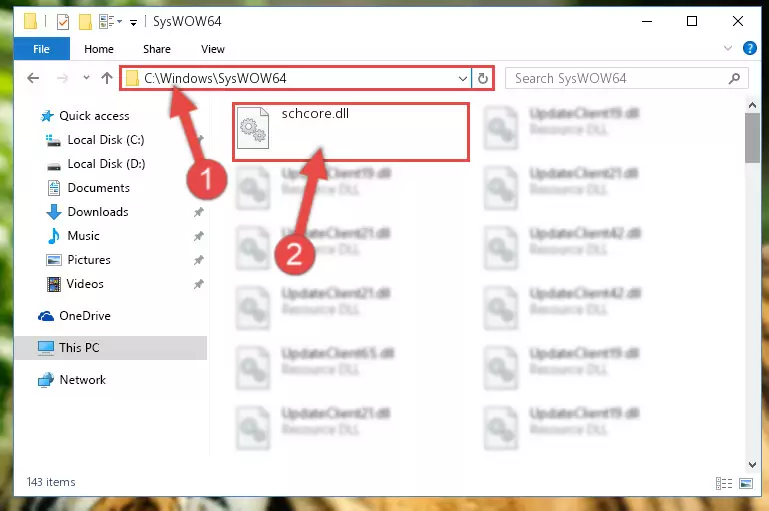Open Videos folder in navigation pane
Image resolution: width=769 pixels, height=511 pixels.
[85, 284]
